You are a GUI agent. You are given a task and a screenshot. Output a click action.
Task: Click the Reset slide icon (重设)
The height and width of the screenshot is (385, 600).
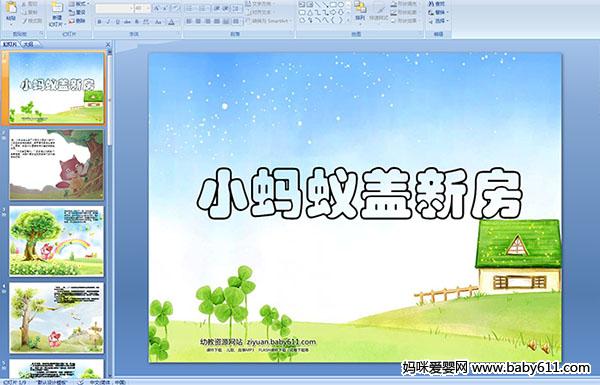[77, 12]
